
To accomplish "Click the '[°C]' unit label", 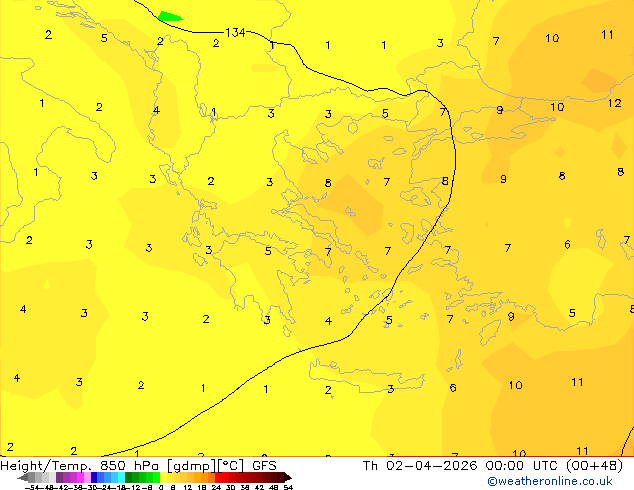I will pos(231,466).
